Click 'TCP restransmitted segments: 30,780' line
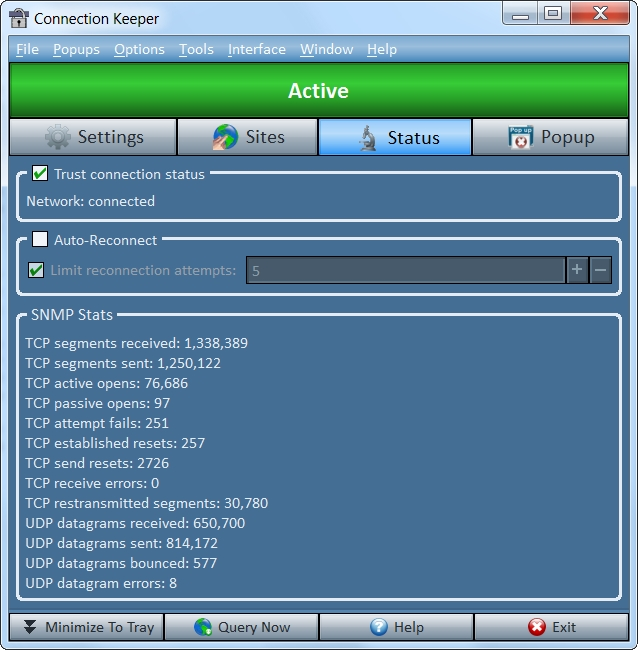 pos(147,503)
